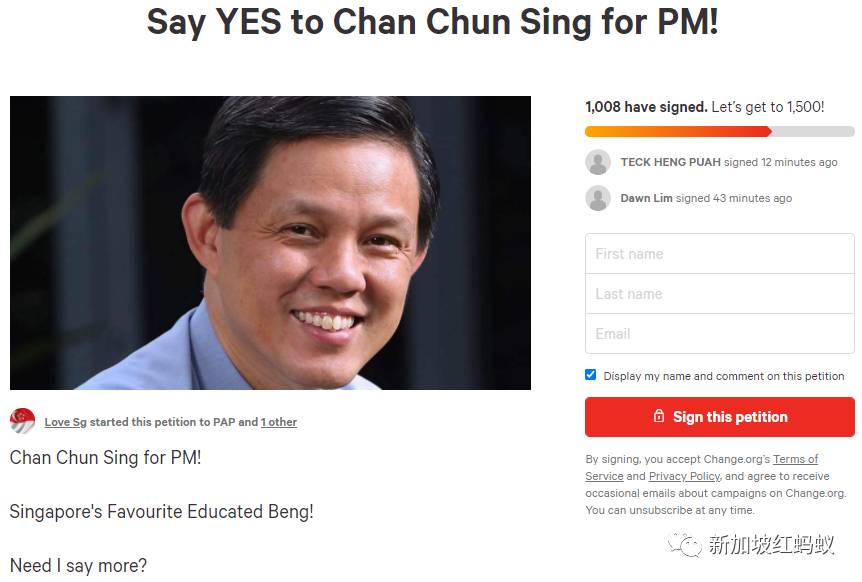Open the "1 other" recipients link
This screenshot has height=582, width=862.
click(x=279, y=422)
